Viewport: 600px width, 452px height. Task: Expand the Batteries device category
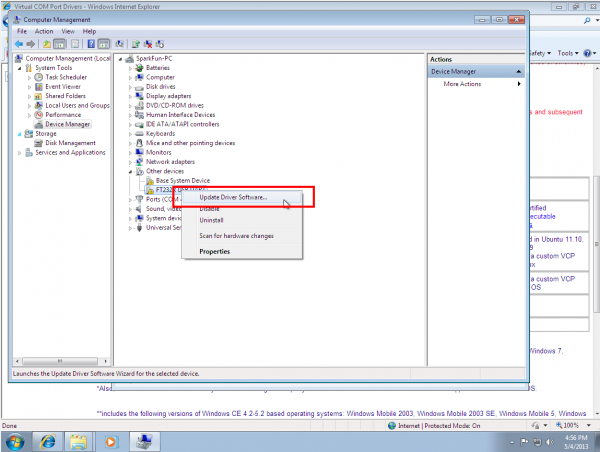[x=130, y=68]
